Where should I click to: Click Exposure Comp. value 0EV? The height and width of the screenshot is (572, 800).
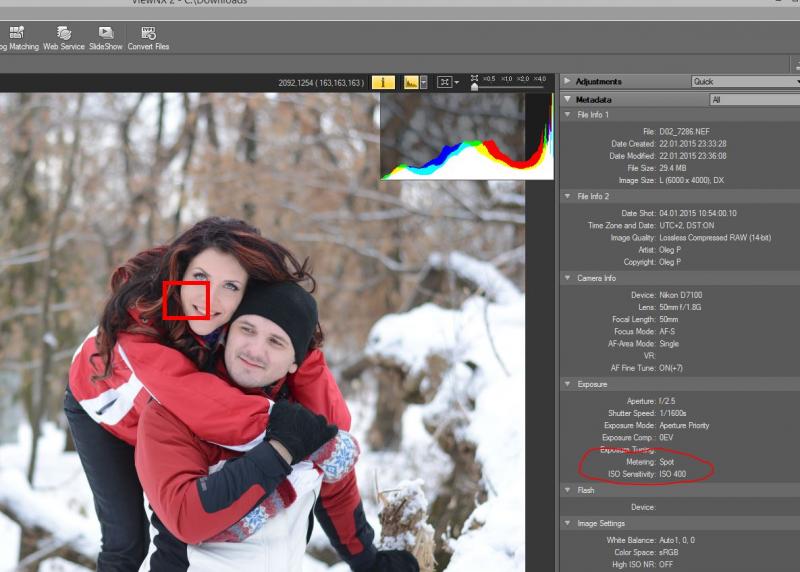click(x=666, y=438)
